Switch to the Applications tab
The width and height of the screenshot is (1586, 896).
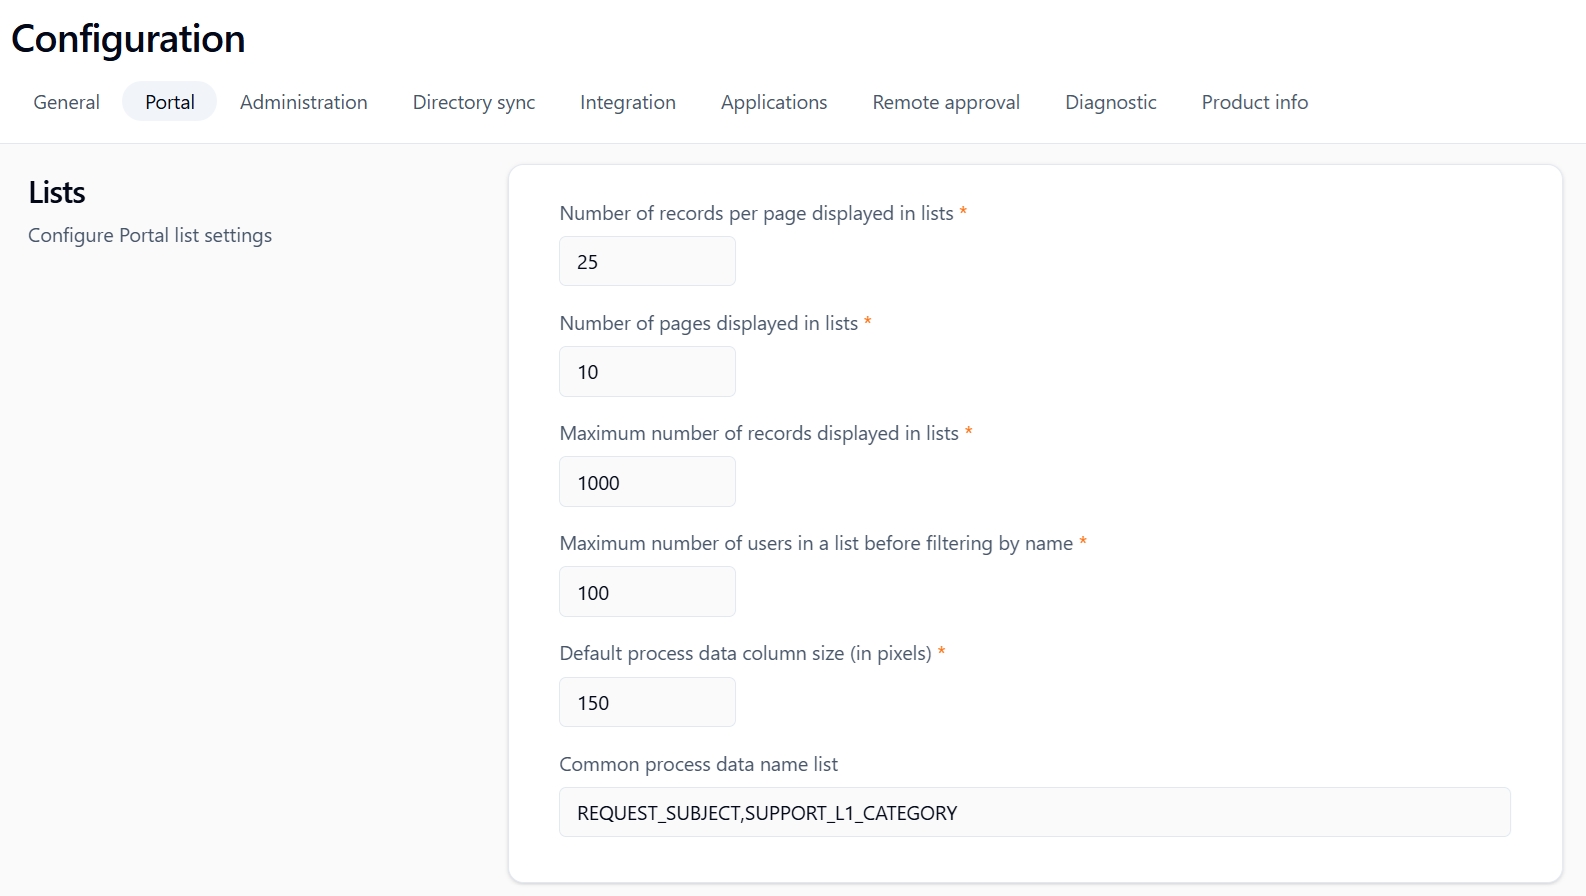point(773,102)
